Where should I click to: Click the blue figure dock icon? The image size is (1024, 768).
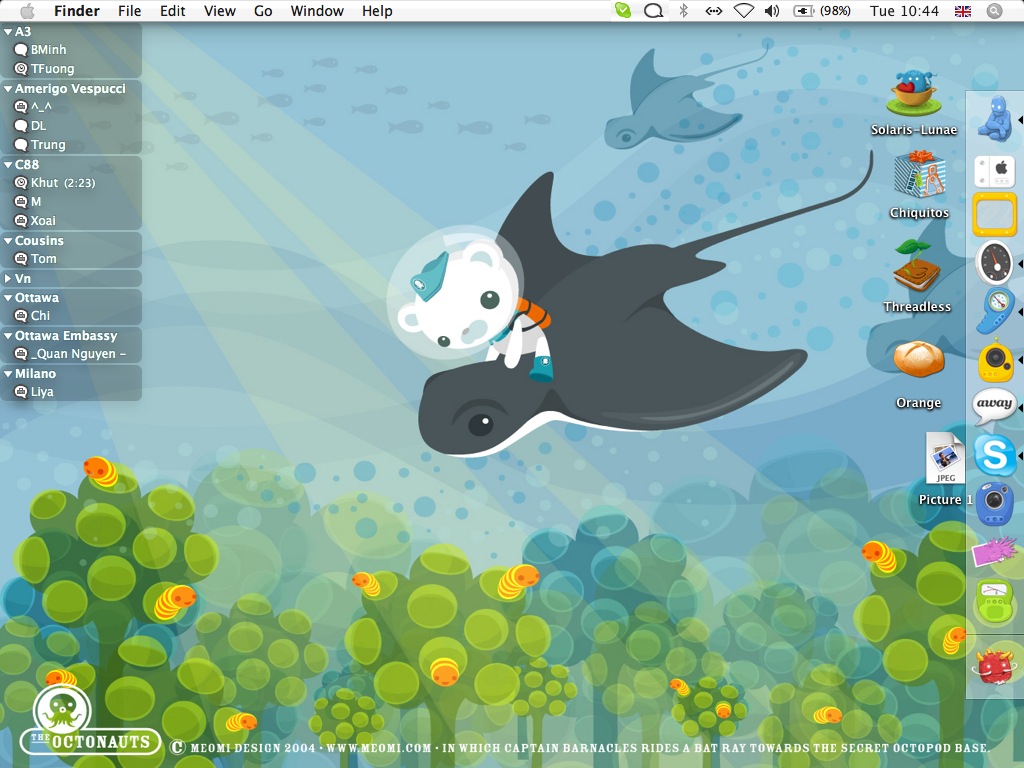995,118
